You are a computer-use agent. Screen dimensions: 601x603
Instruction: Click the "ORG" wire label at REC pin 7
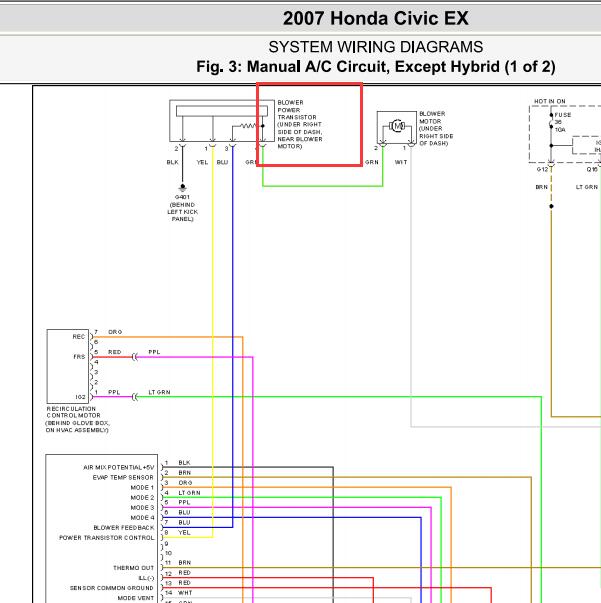[115, 332]
